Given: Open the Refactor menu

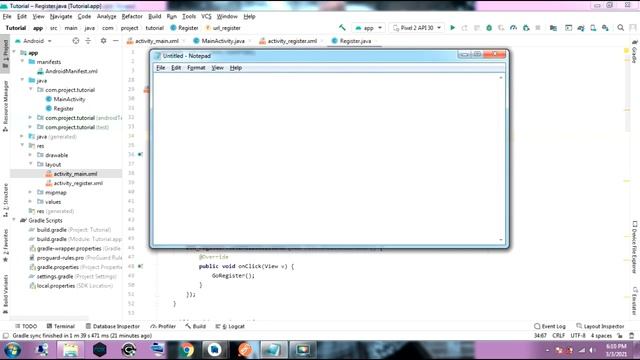Looking at the screenshot, I should pos(132,16).
